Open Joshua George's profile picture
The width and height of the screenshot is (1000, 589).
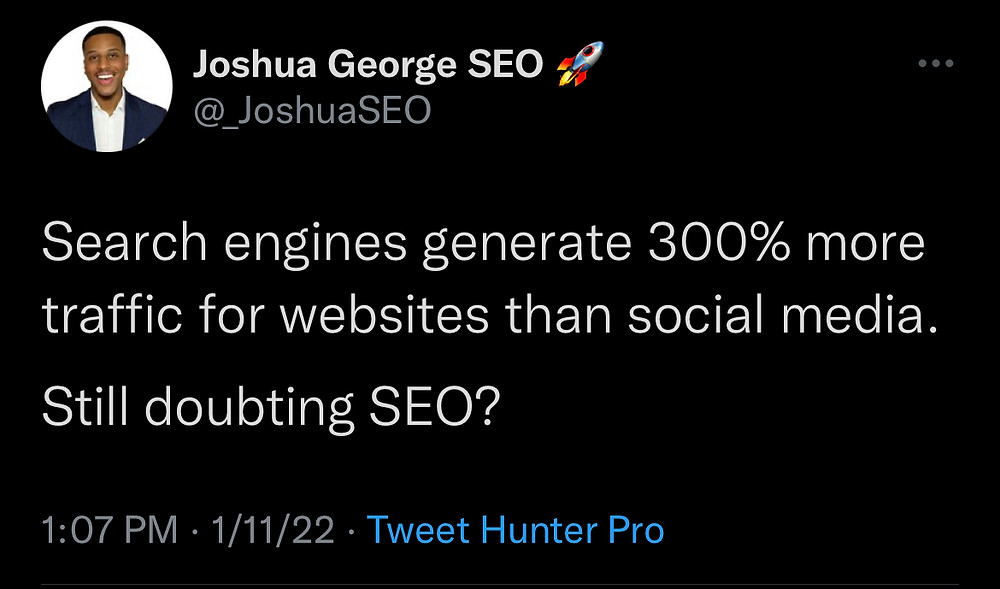[107, 86]
